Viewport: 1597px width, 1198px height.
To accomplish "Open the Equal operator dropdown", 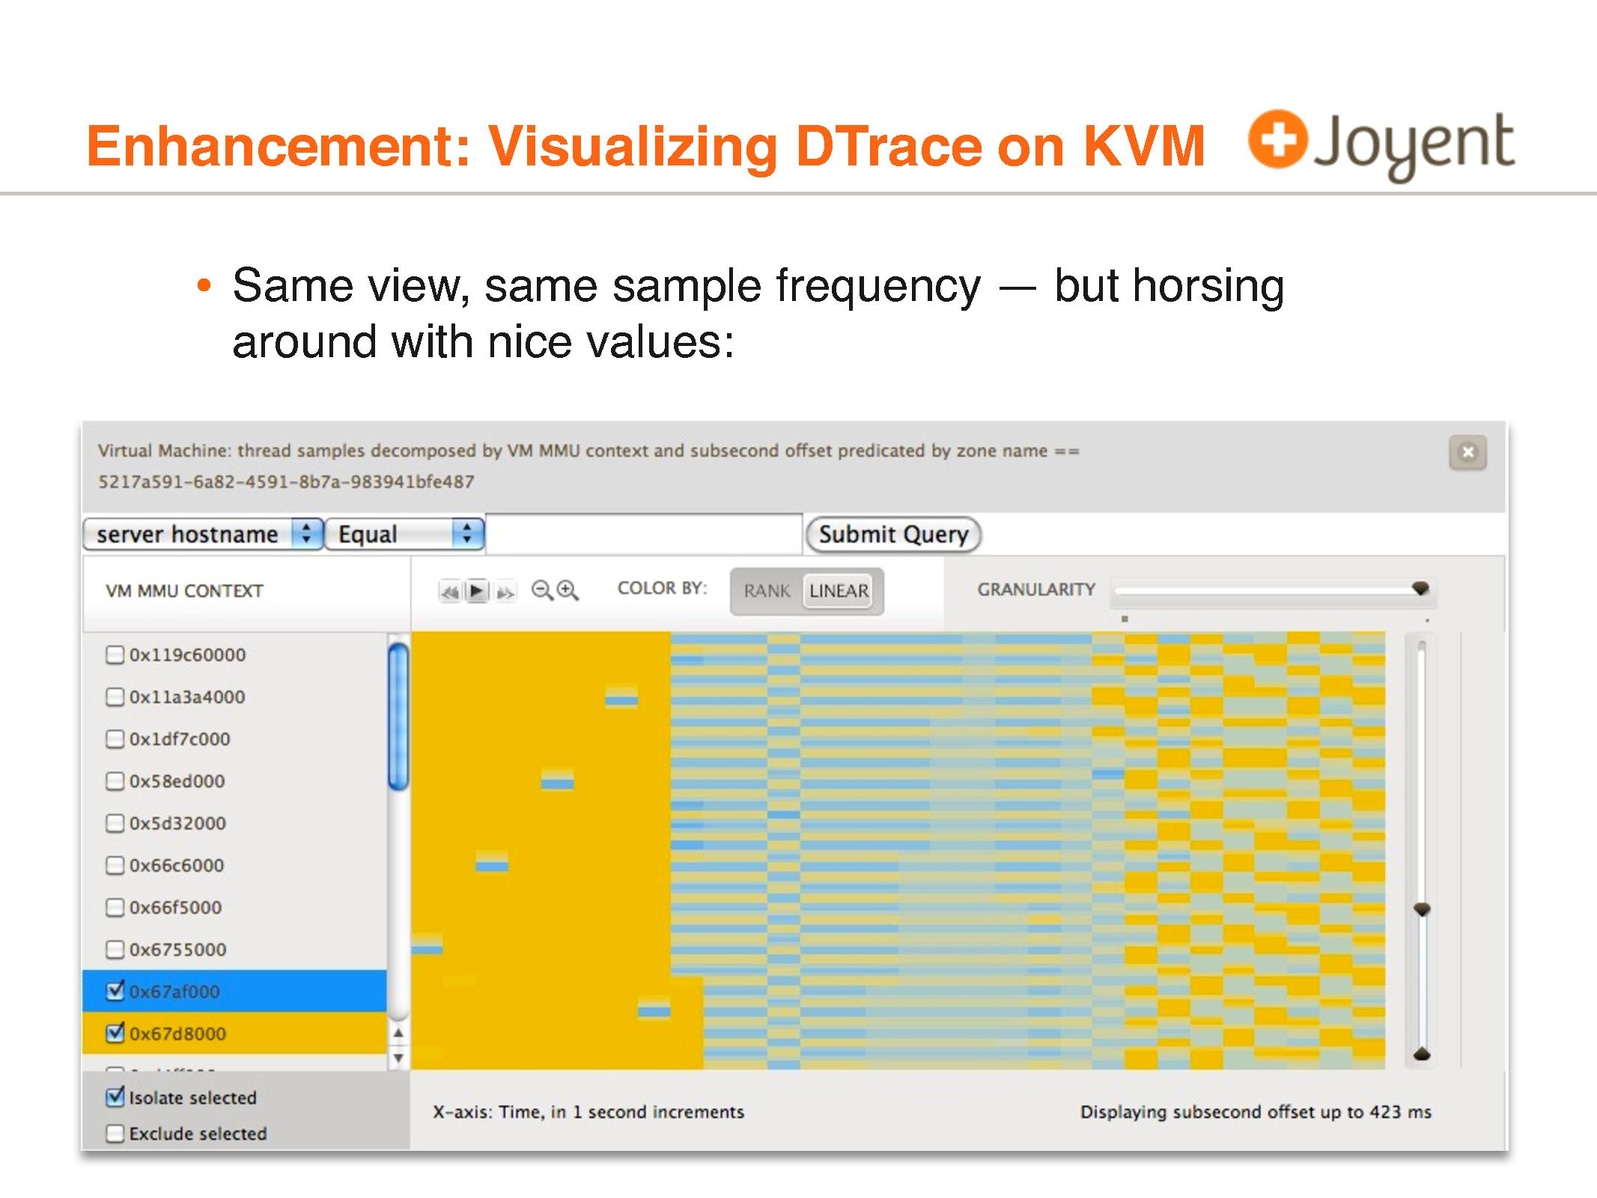I will [405, 534].
